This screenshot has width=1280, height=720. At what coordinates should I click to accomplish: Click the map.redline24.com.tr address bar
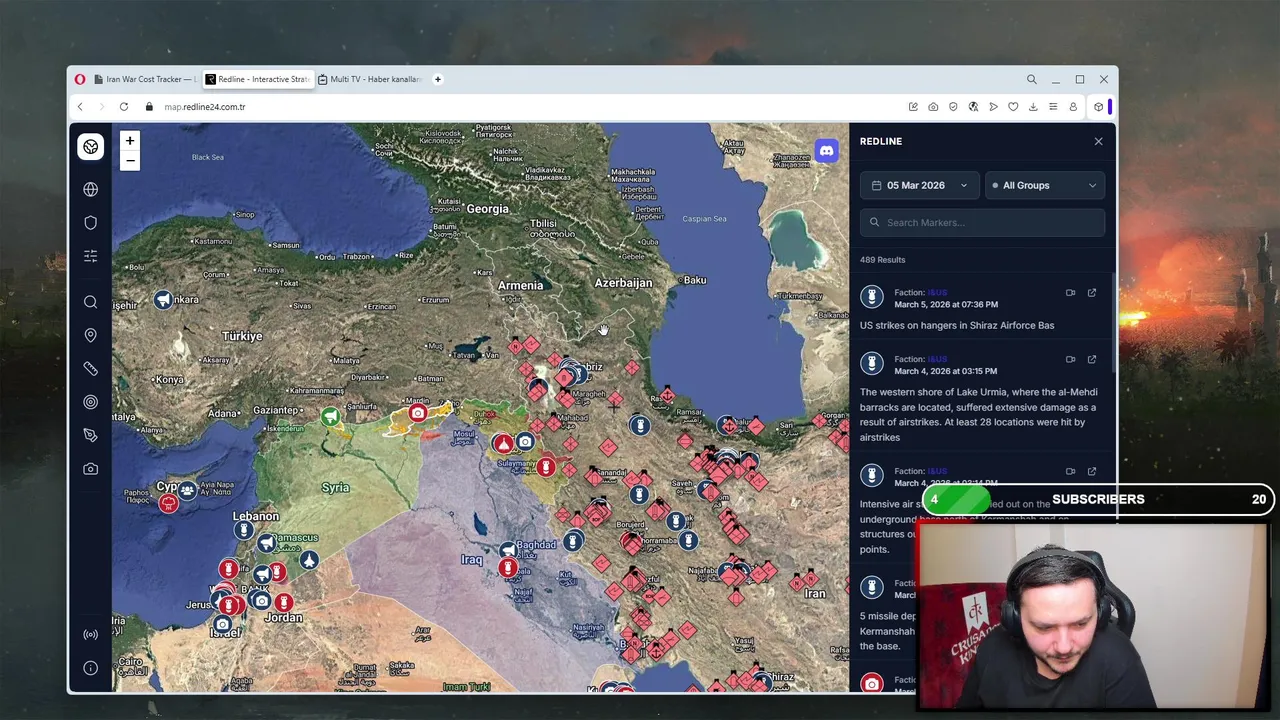click(x=205, y=107)
